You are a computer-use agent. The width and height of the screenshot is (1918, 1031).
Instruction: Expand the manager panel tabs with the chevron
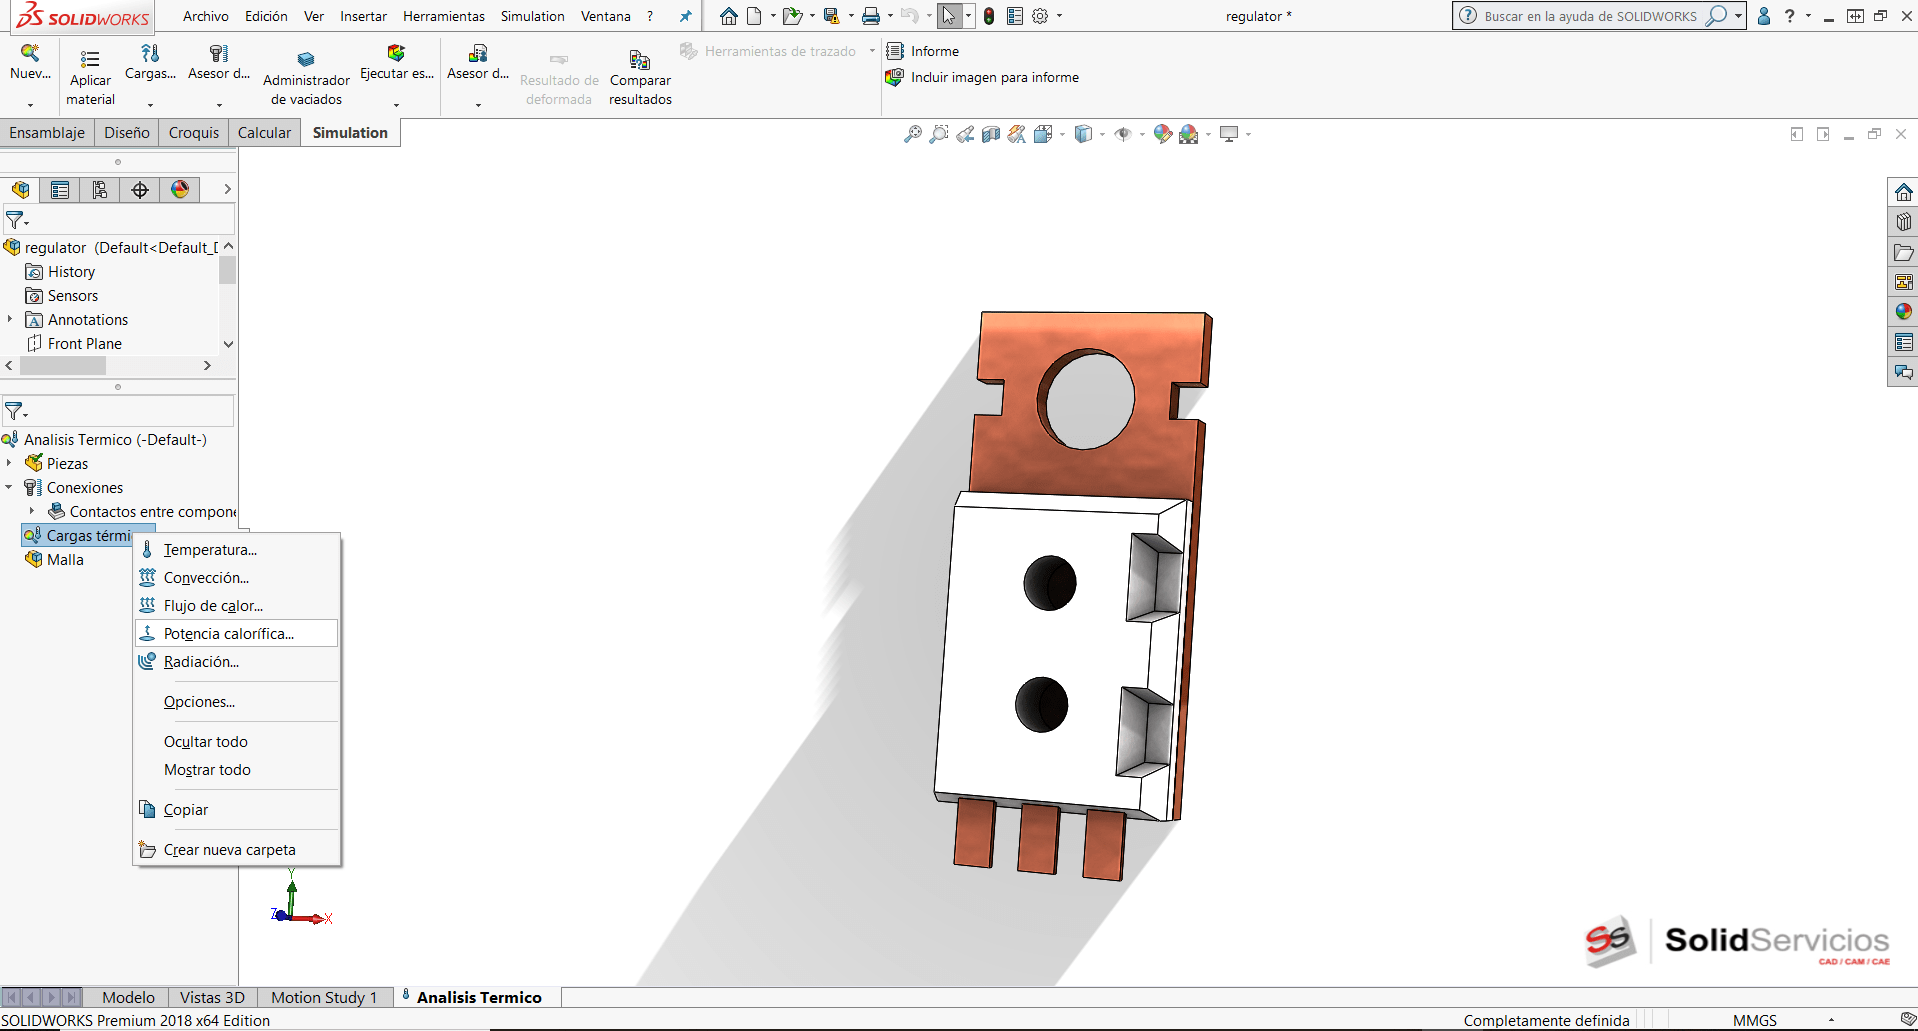click(227, 189)
